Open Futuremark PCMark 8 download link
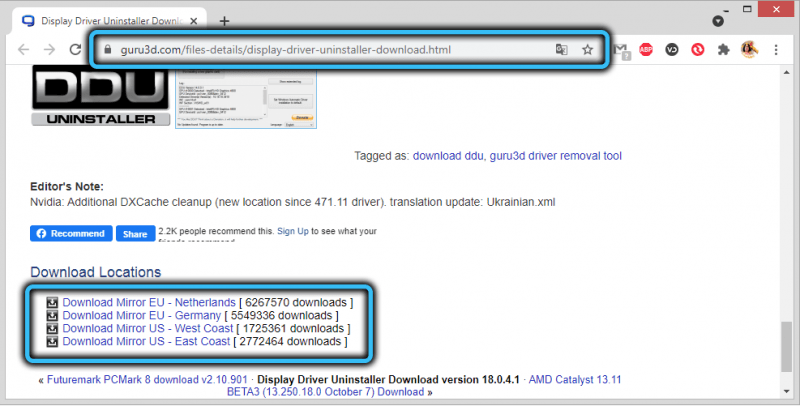The image size is (800, 406). [147, 380]
